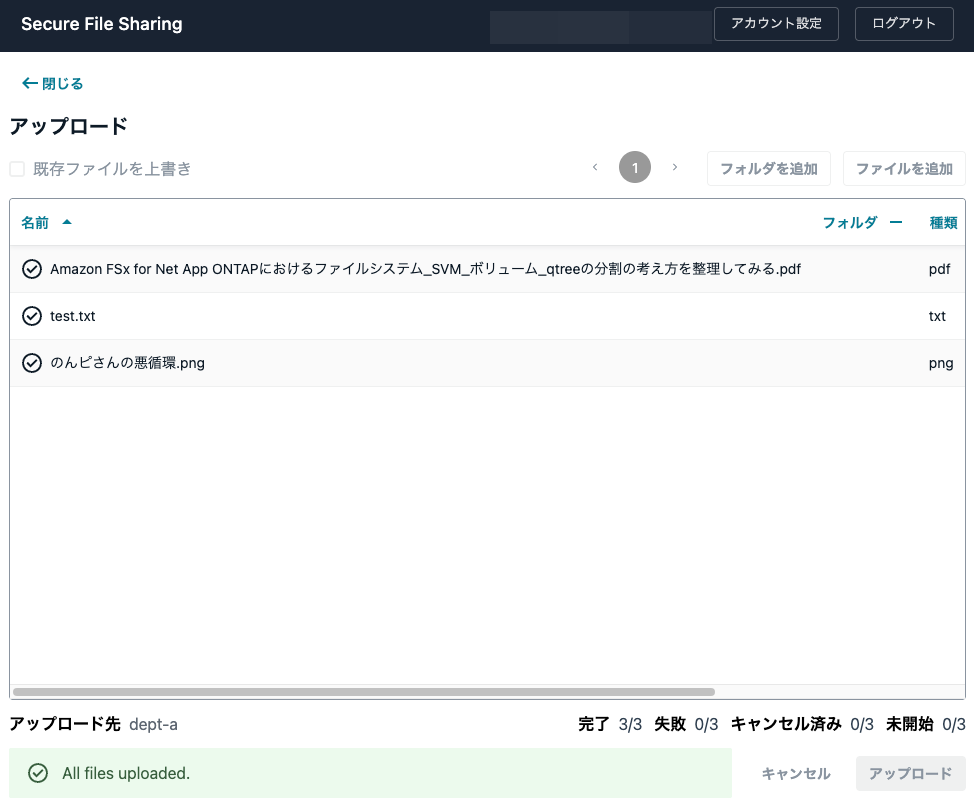974x805 pixels.
Task: Click the 未開始 0/3 status
Action: pos(926,724)
